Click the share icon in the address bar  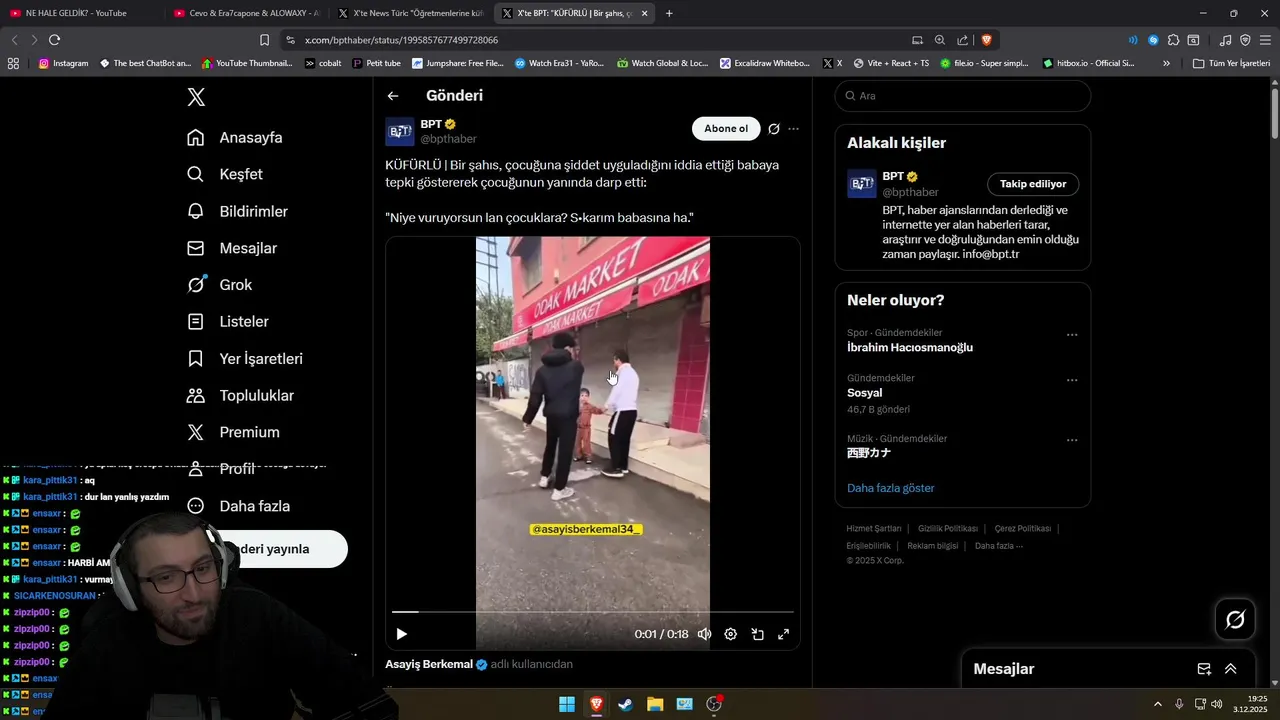(x=963, y=40)
